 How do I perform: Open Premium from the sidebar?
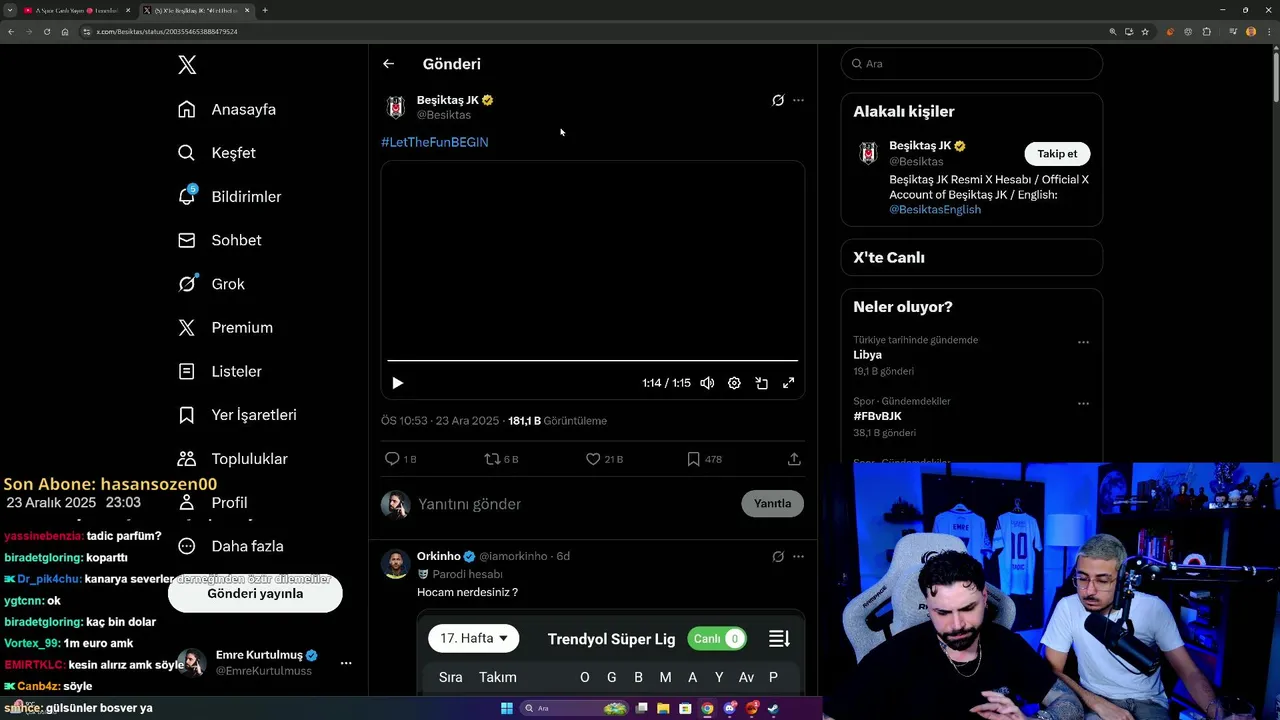pyautogui.click(x=225, y=328)
